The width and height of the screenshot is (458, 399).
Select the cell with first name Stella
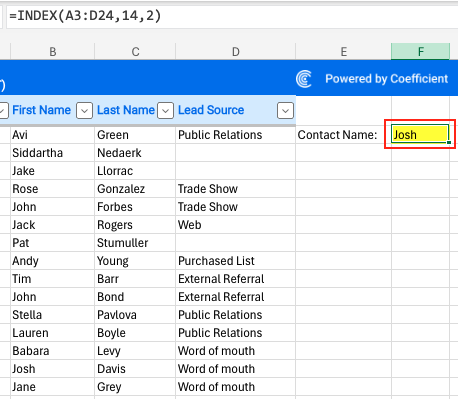[x=53, y=315]
